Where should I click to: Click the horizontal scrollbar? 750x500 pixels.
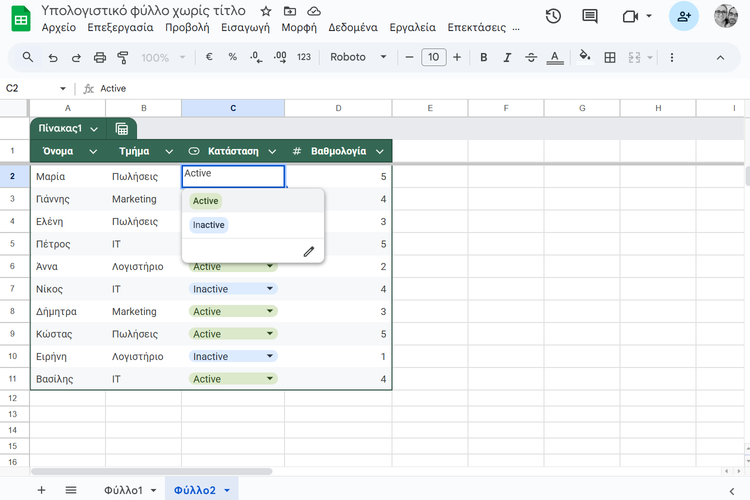click(152, 471)
